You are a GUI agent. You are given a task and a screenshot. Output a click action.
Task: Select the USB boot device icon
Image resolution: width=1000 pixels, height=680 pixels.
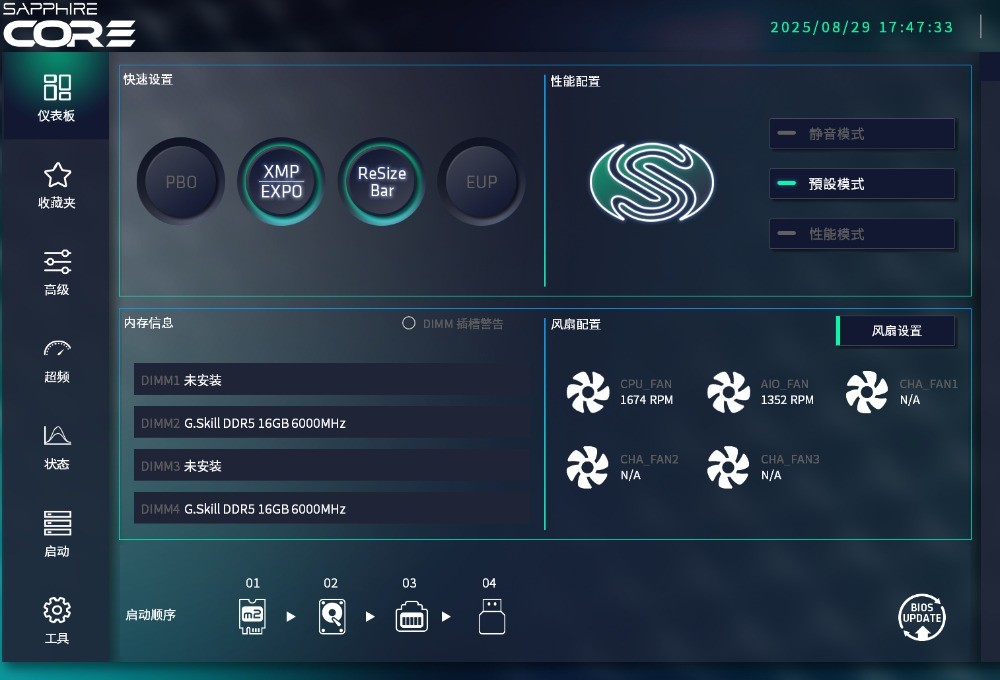492,616
